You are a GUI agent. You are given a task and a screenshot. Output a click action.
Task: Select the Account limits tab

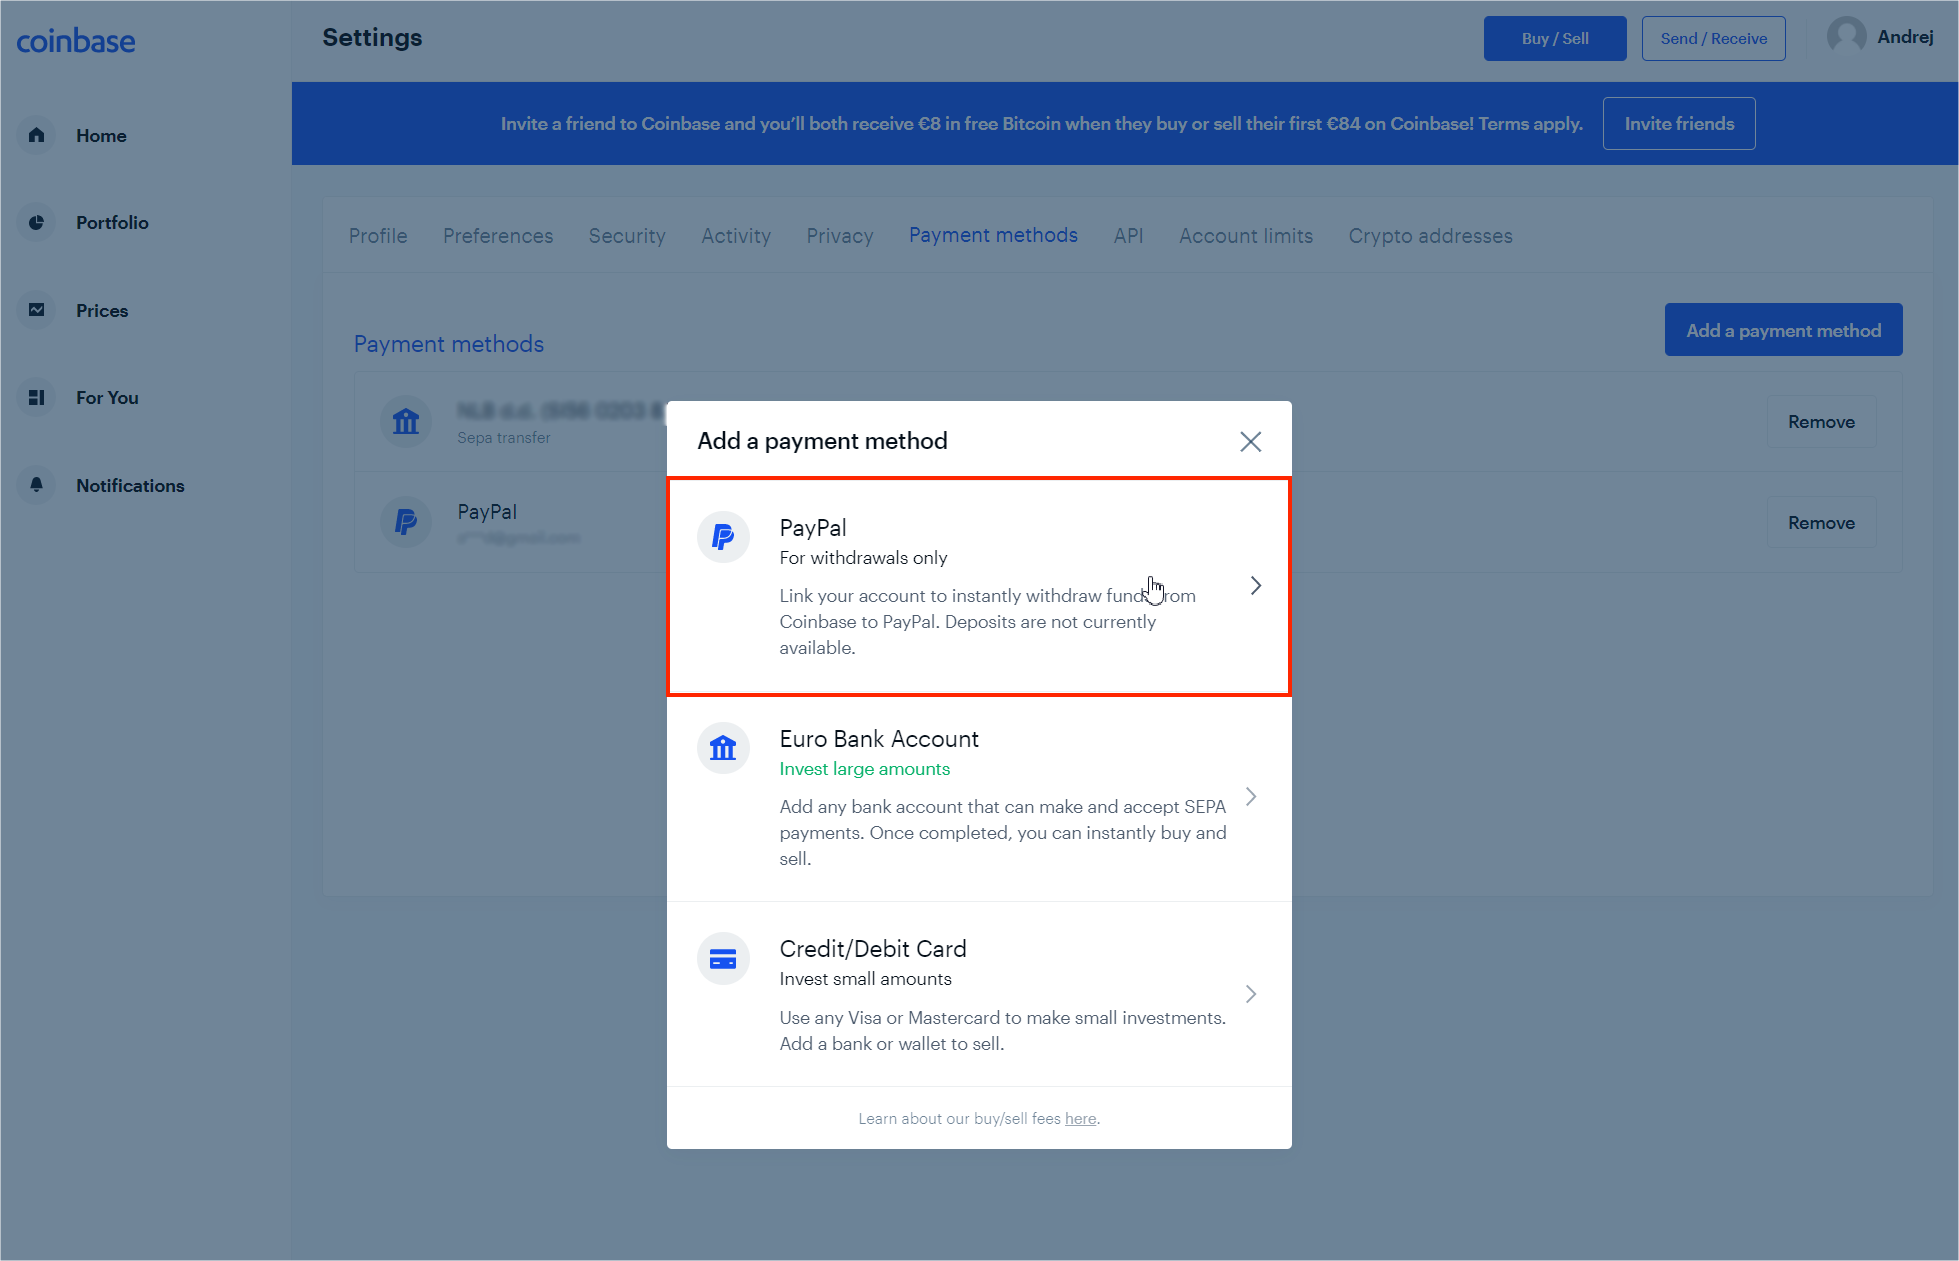(x=1247, y=236)
